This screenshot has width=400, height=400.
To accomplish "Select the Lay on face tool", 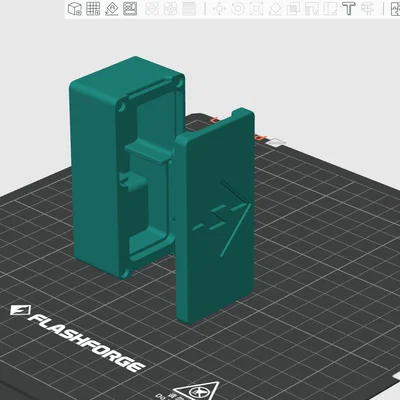I will click(x=275, y=9).
